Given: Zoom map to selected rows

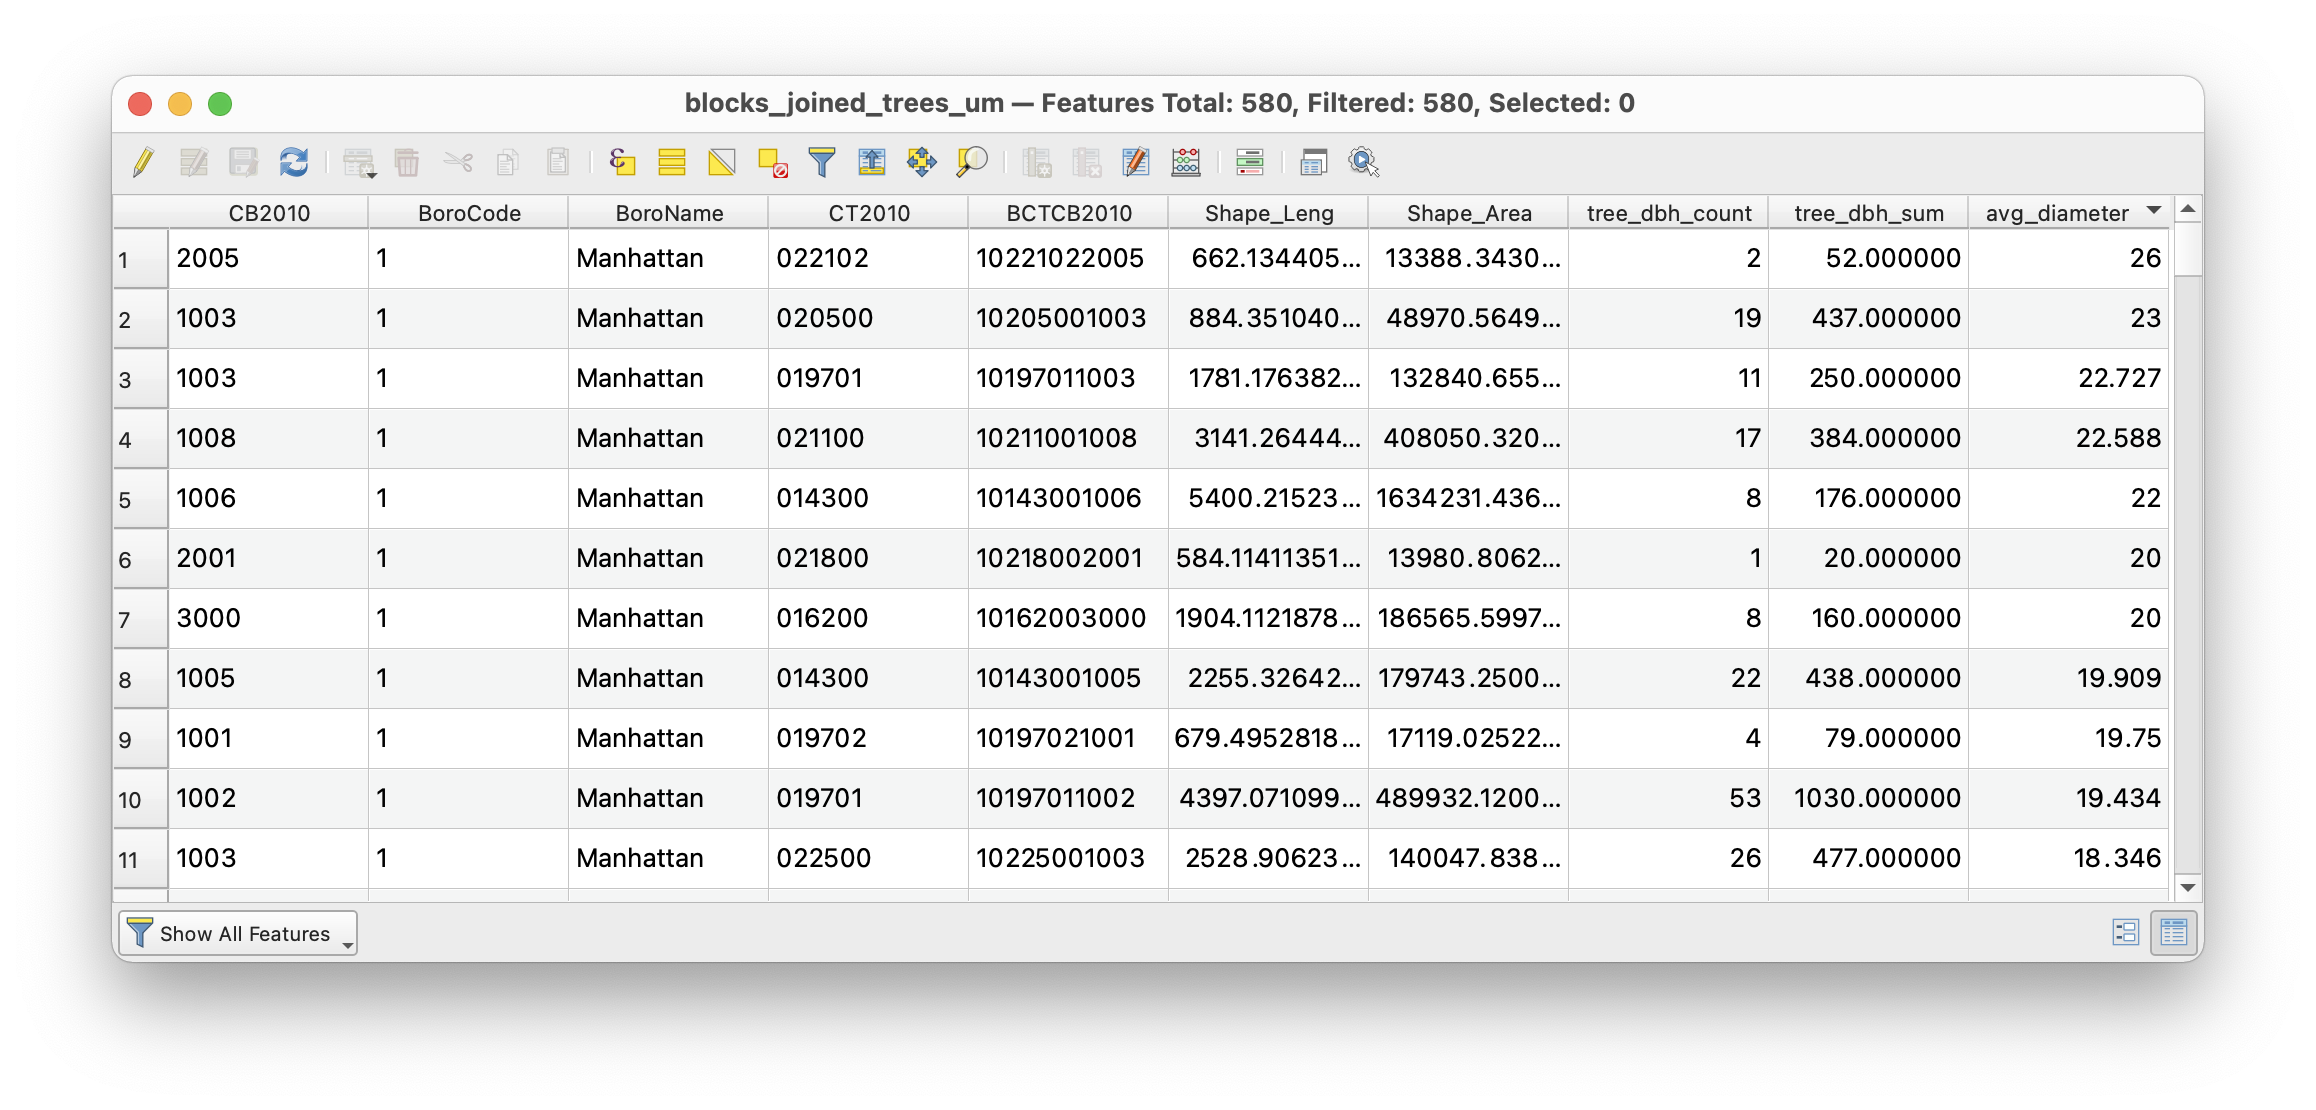Looking at the screenshot, I should tap(972, 162).
